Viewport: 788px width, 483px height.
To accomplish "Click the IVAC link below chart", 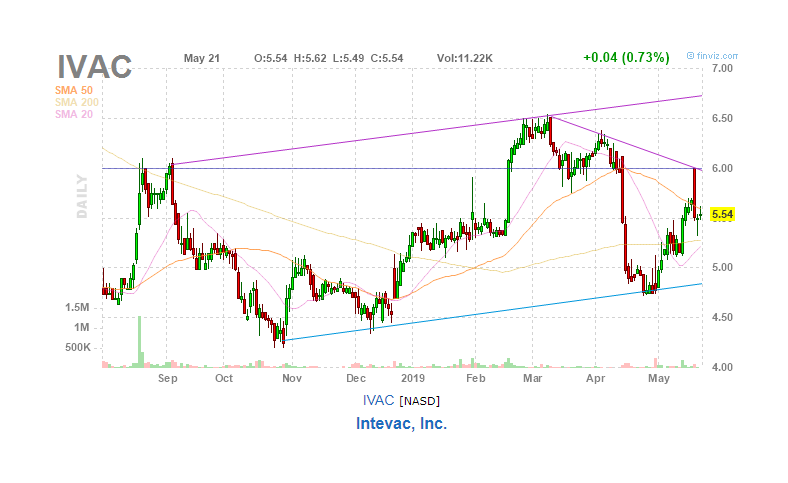I will [x=378, y=400].
